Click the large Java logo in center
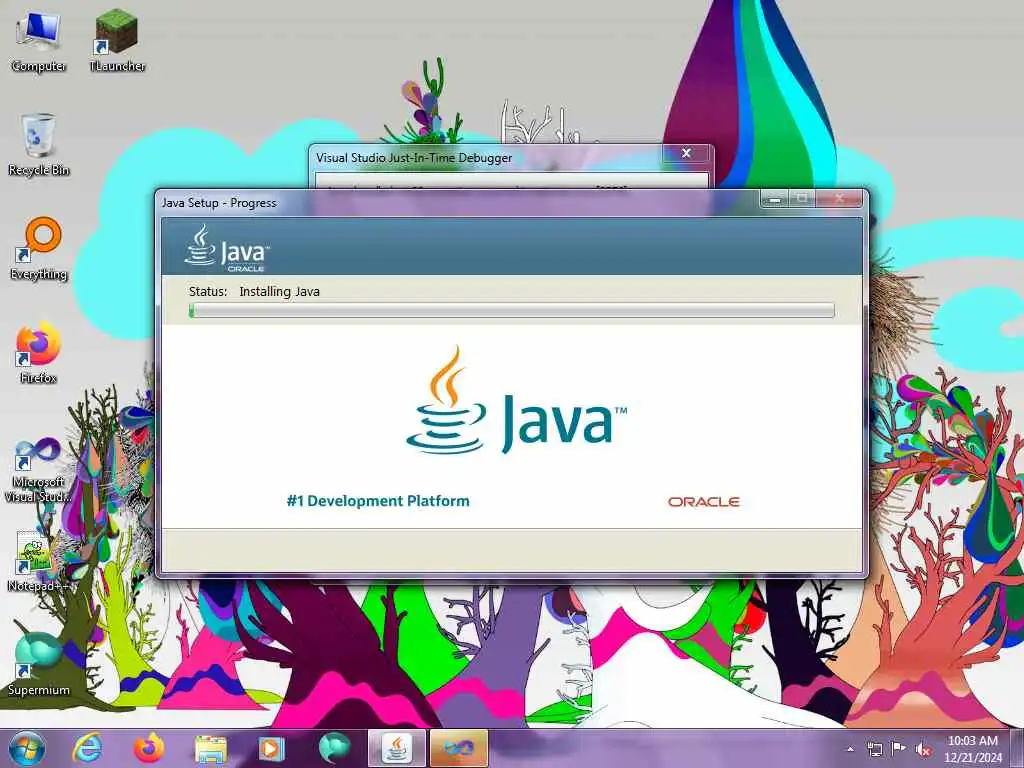1024x768 pixels. click(516, 401)
